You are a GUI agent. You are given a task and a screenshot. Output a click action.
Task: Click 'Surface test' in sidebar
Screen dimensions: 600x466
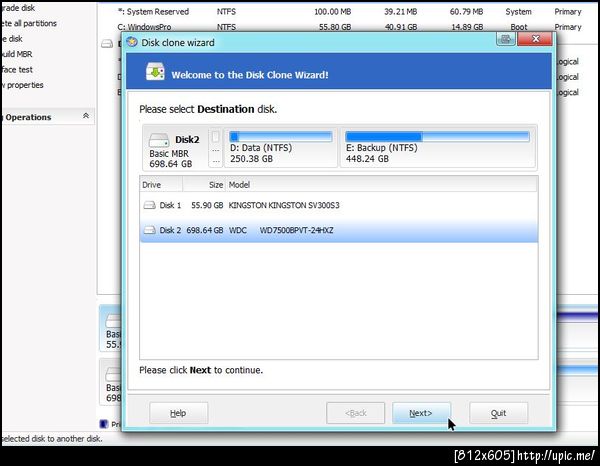[17, 70]
